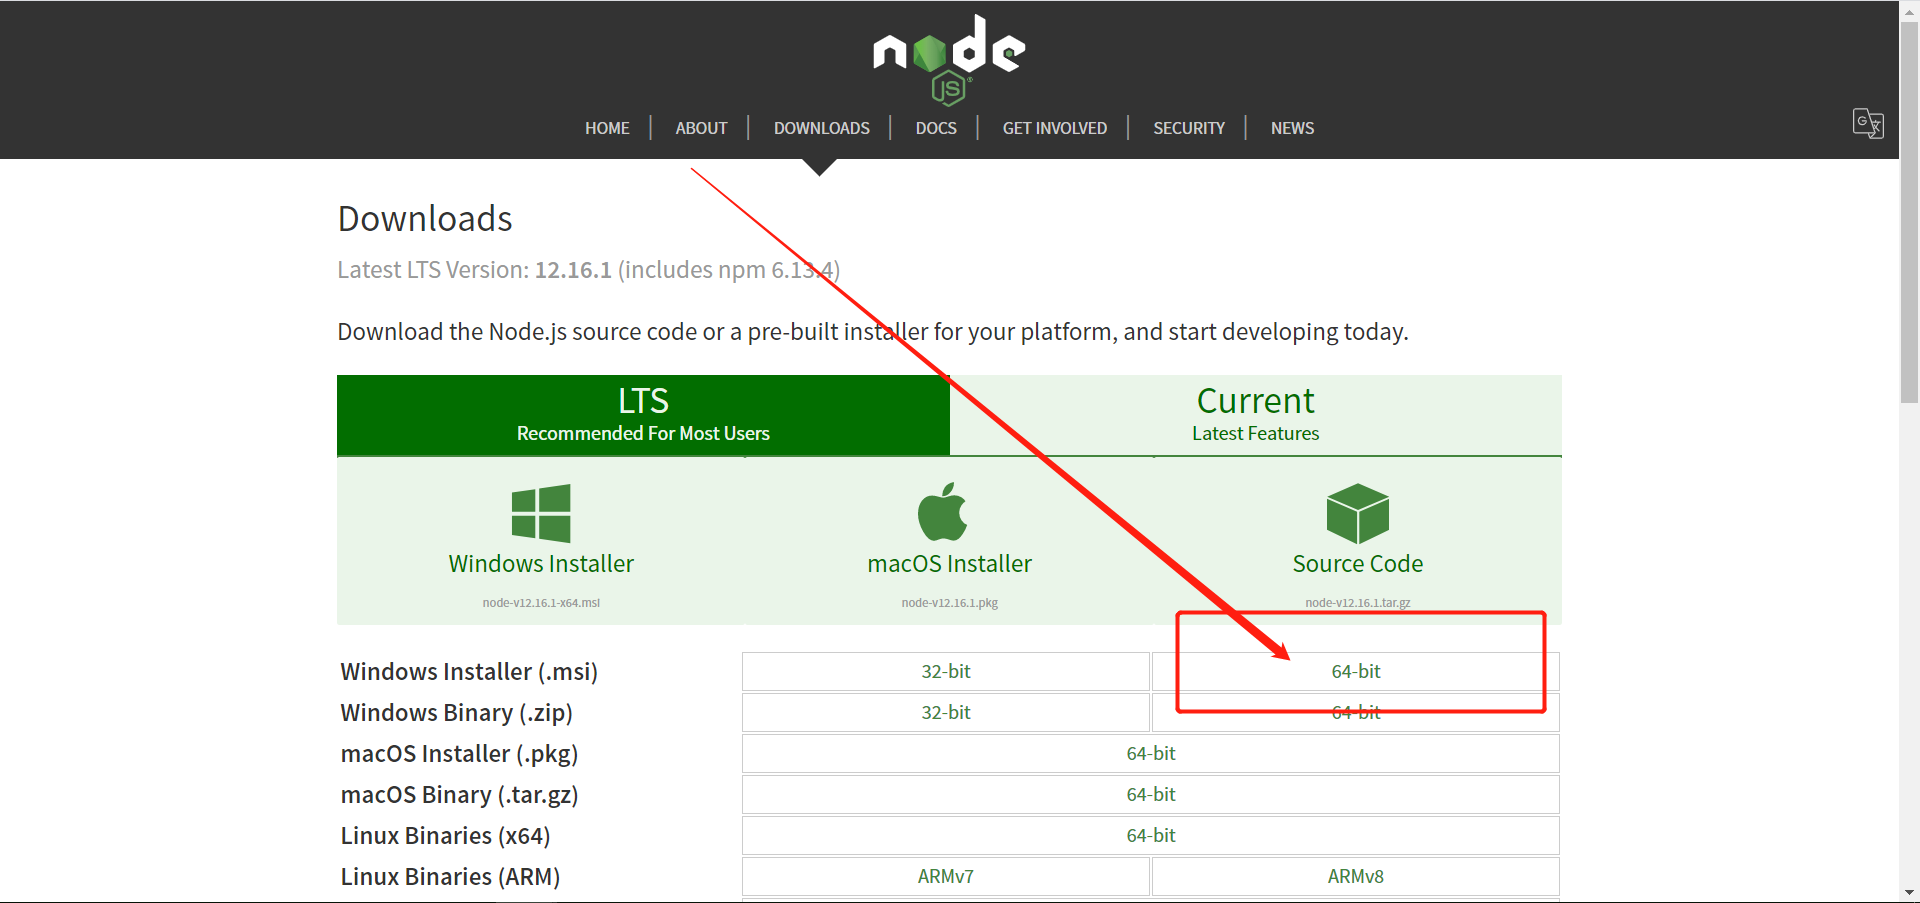Image resolution: width=1920 pixels, height=903 pixels.
Task: Click the Apple logo icon
Action: click(943, 512)
